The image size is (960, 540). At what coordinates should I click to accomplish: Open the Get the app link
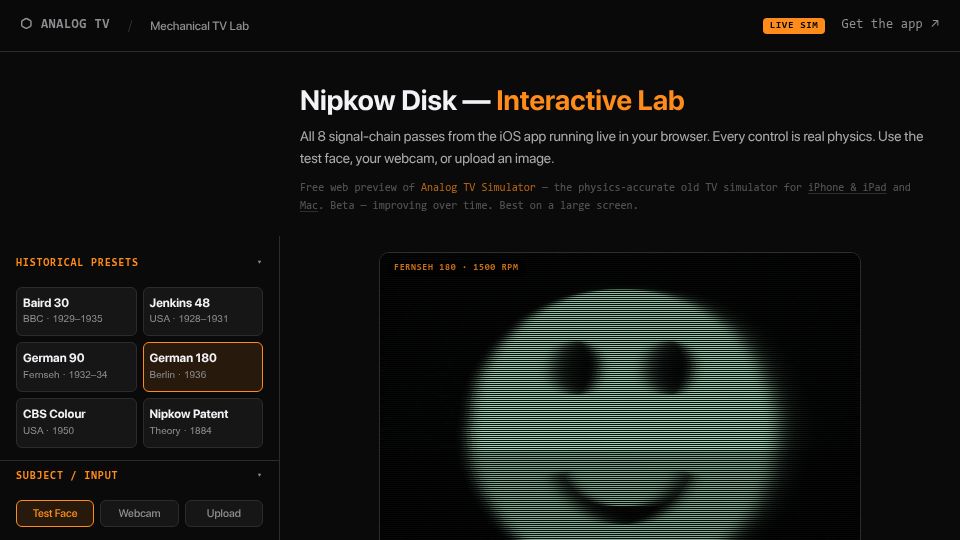pyautogui.click(x=890, y=24)
